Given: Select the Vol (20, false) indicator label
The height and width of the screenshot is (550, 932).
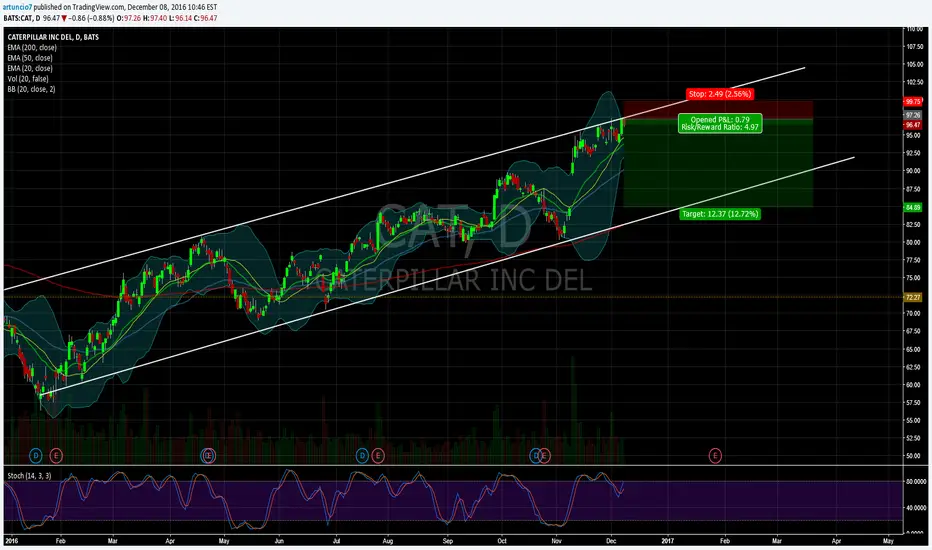Looking at the screenshot, I should [x=28, y=78].
